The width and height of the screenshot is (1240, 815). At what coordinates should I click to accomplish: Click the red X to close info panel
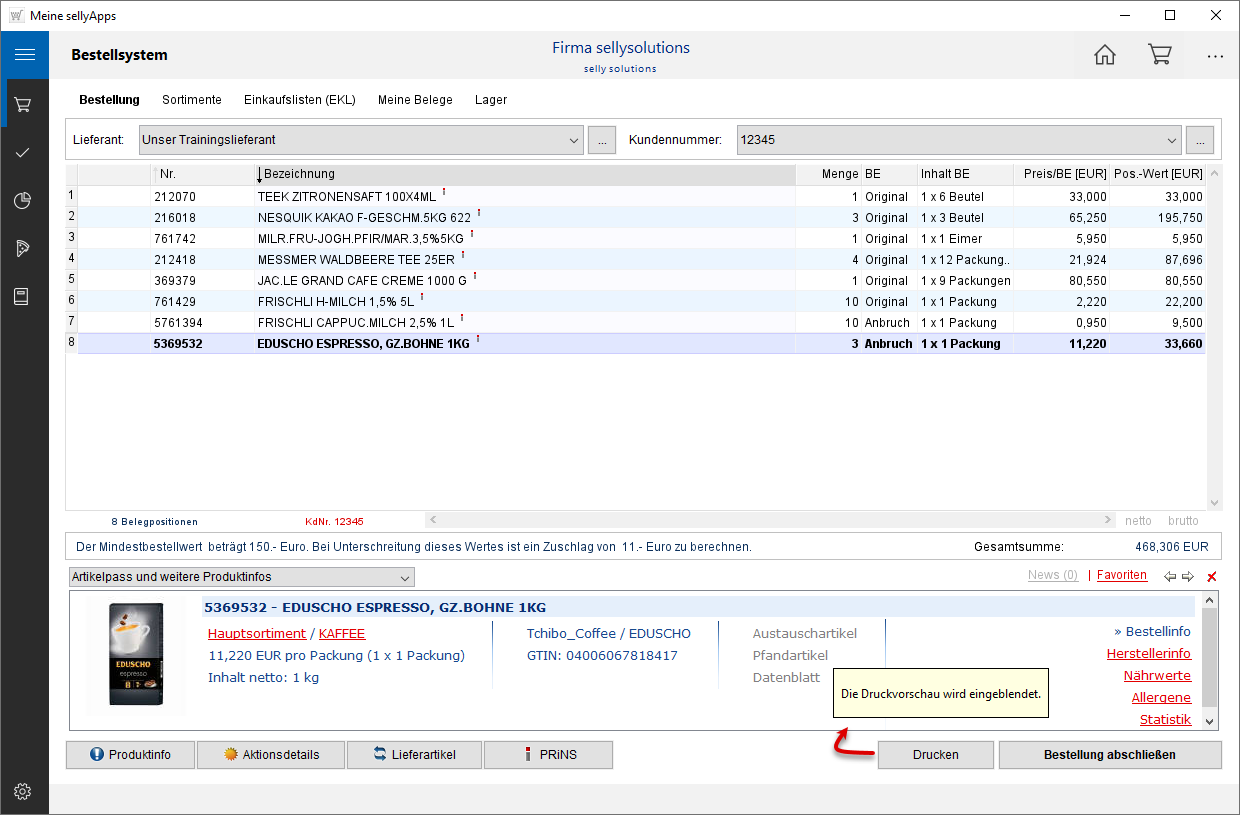tap(1212, 577)
